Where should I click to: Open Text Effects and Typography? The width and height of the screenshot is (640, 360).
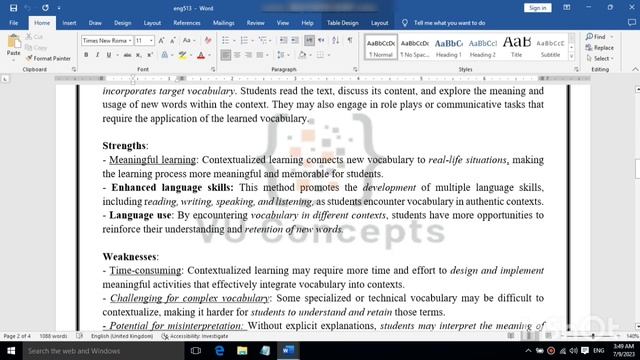click(164, 55)
